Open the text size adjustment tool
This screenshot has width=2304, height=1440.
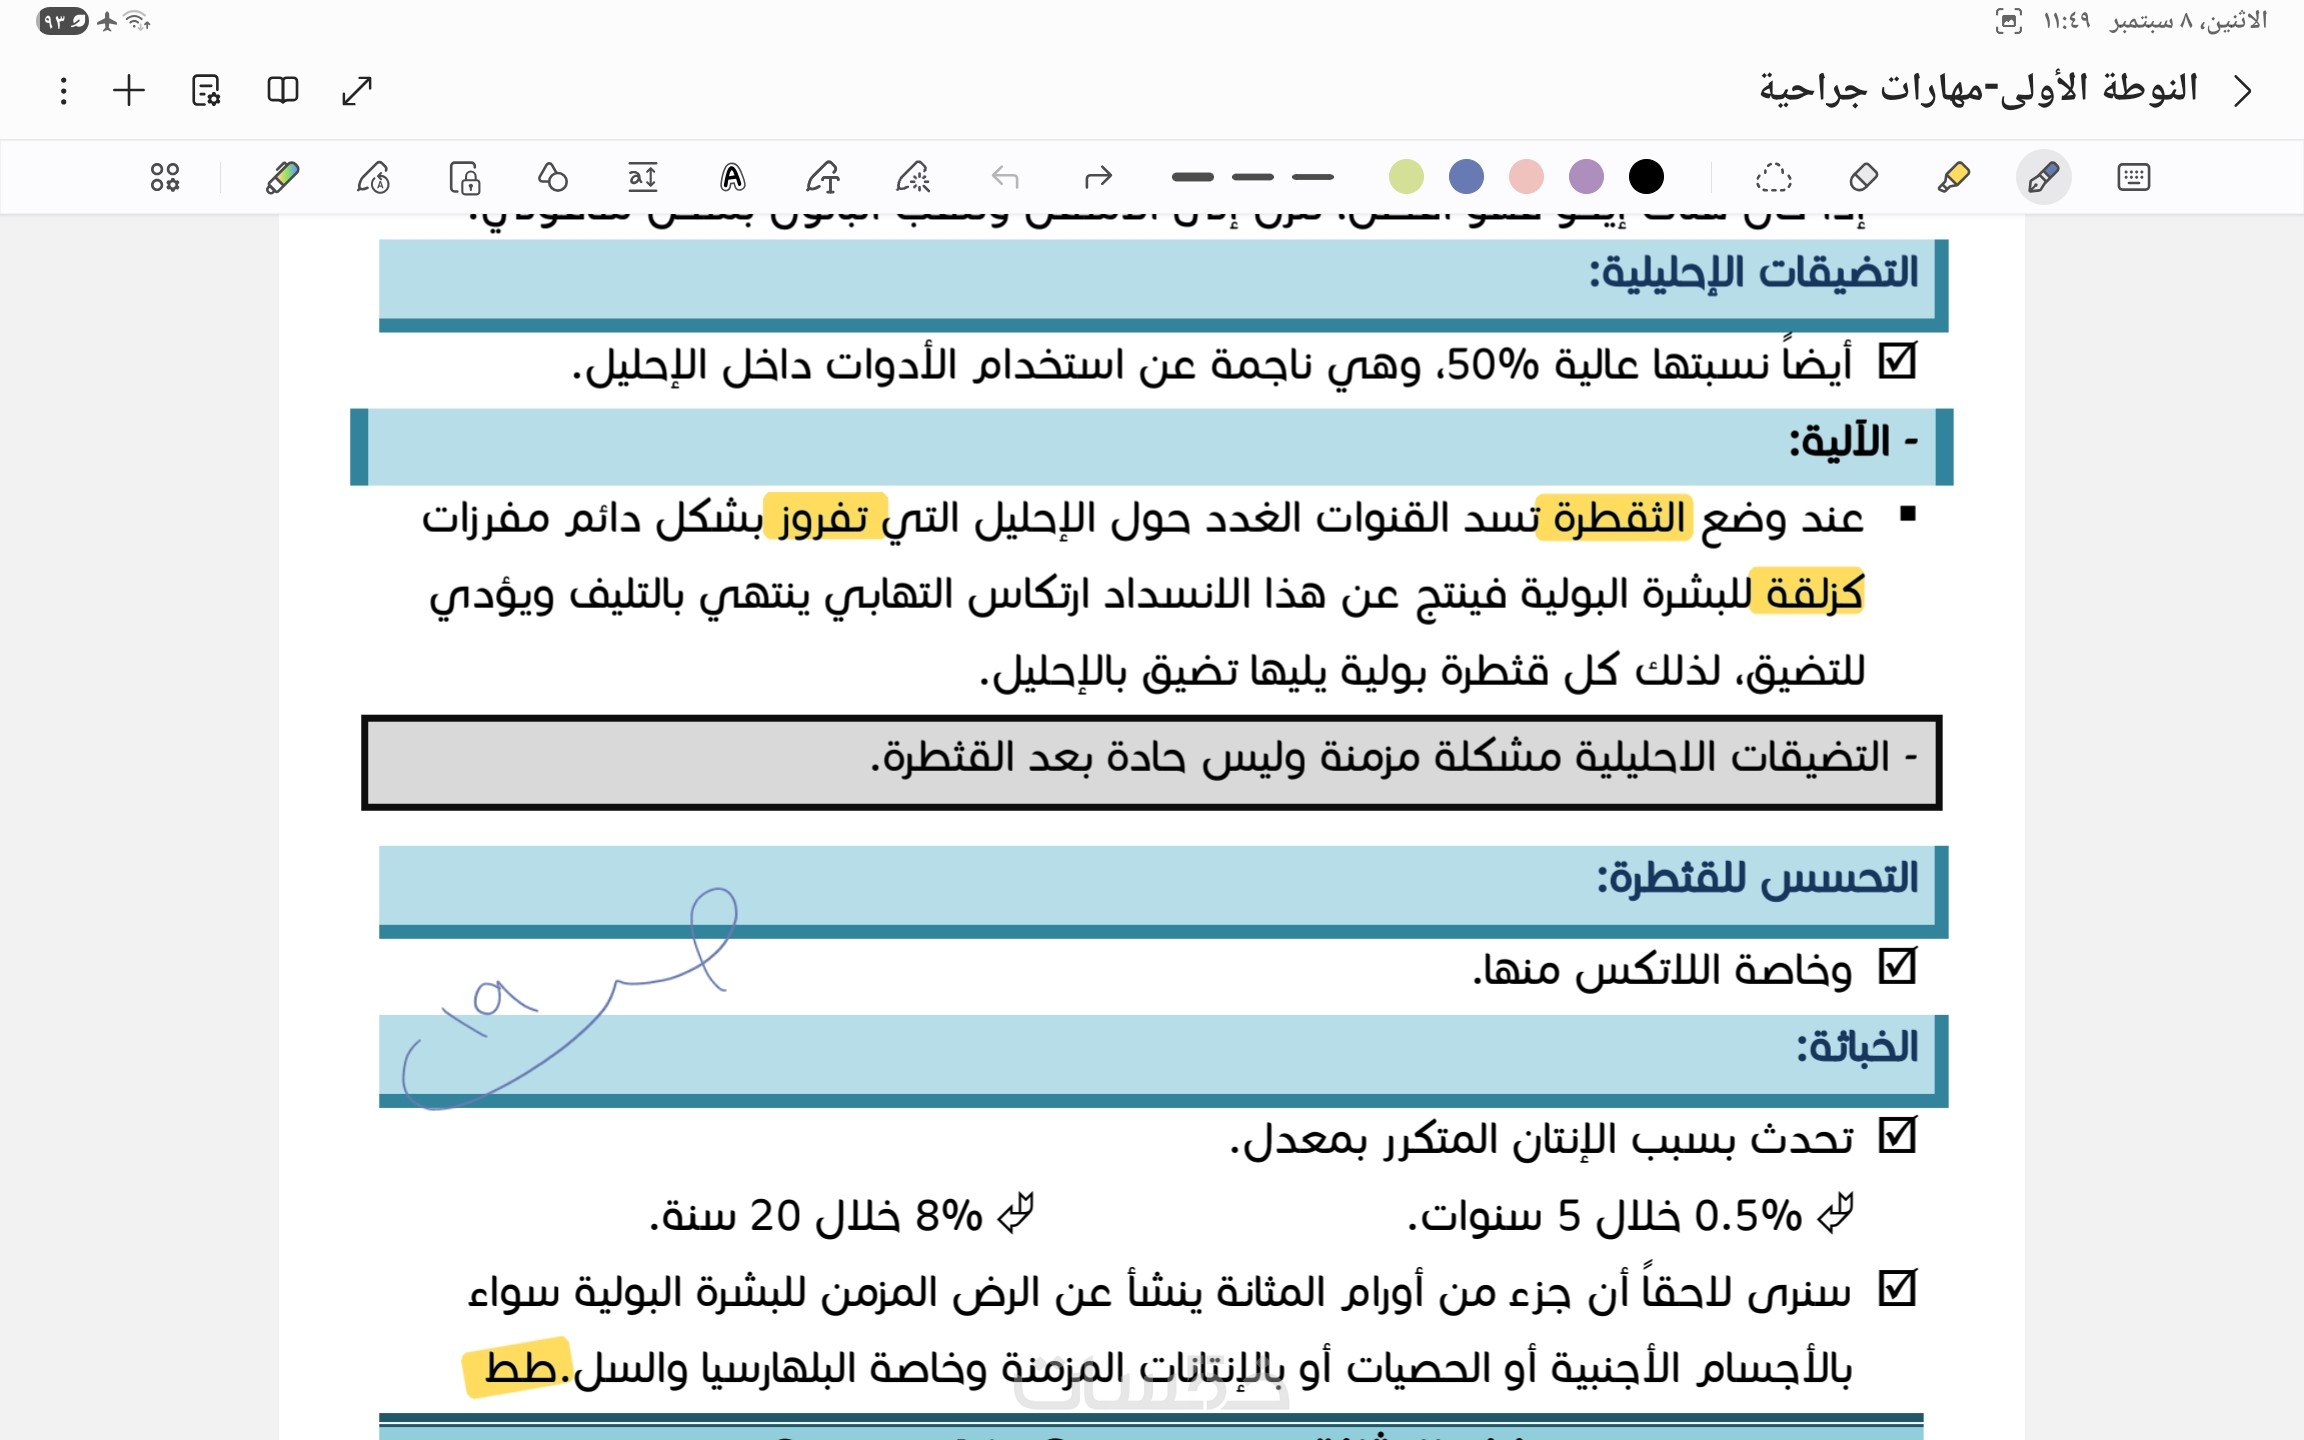642,178
